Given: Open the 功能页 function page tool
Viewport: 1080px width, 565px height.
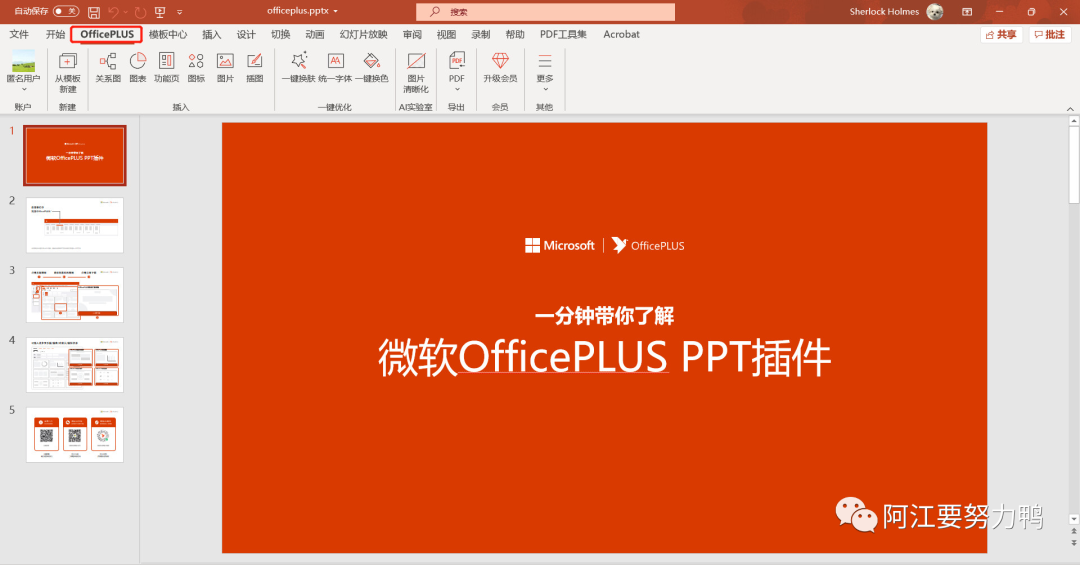Looking at the screenshot, I should tap(167, 68).
